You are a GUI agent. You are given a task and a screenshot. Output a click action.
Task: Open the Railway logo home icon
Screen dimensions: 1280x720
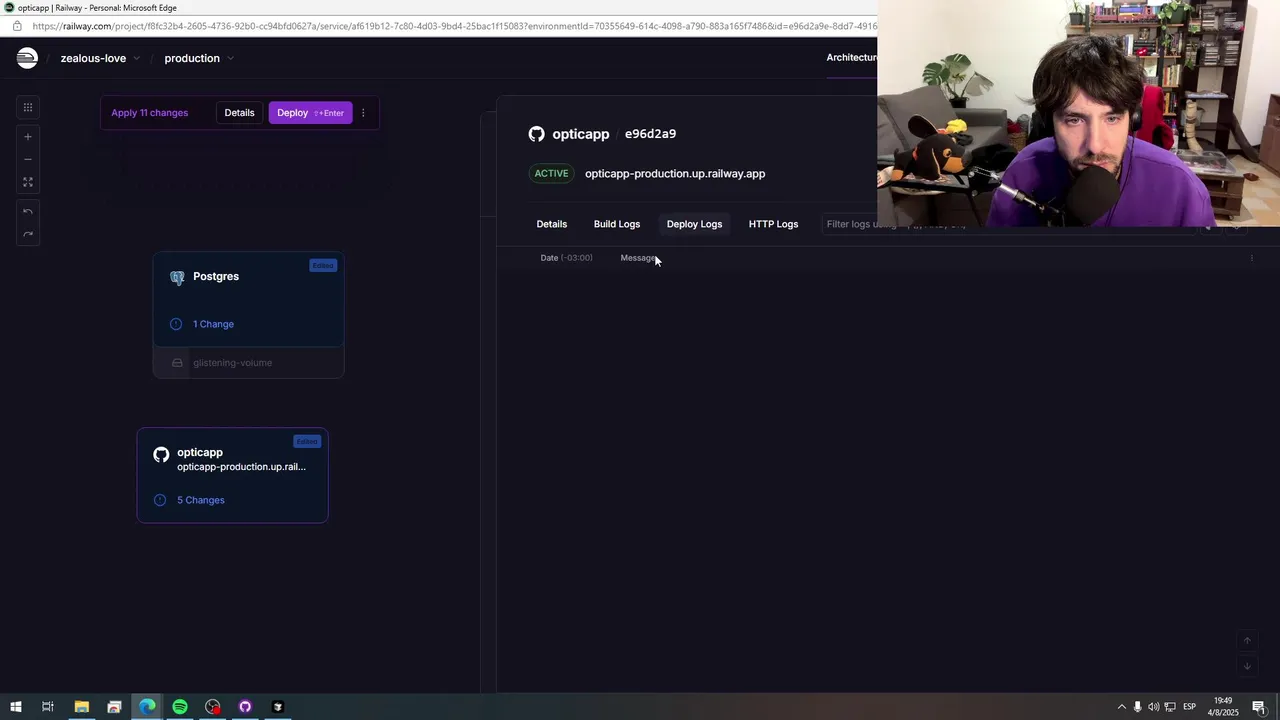coord(27,58)
